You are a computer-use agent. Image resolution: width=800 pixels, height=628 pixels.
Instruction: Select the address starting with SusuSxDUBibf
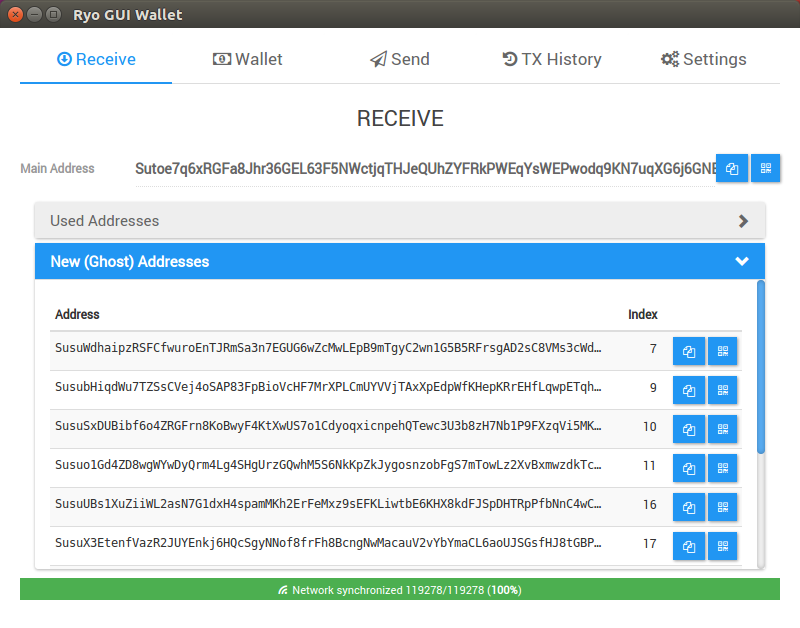328,426
